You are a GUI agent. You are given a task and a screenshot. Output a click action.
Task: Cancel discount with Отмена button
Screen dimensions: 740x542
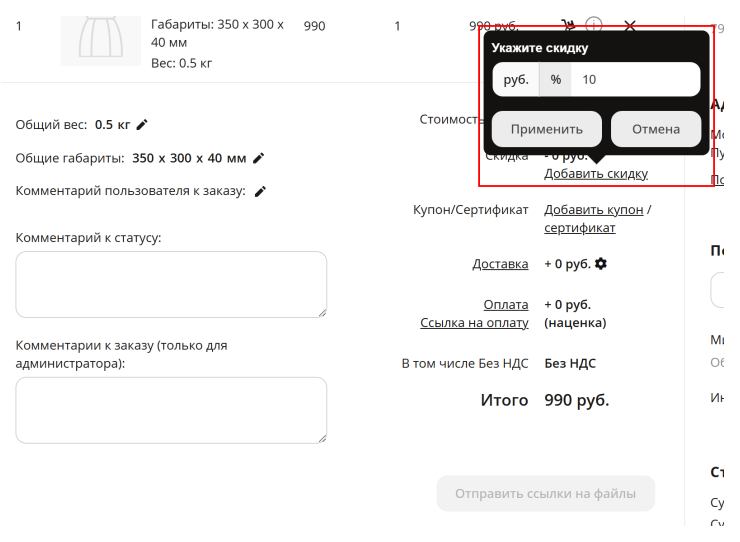tap(656, 129)
